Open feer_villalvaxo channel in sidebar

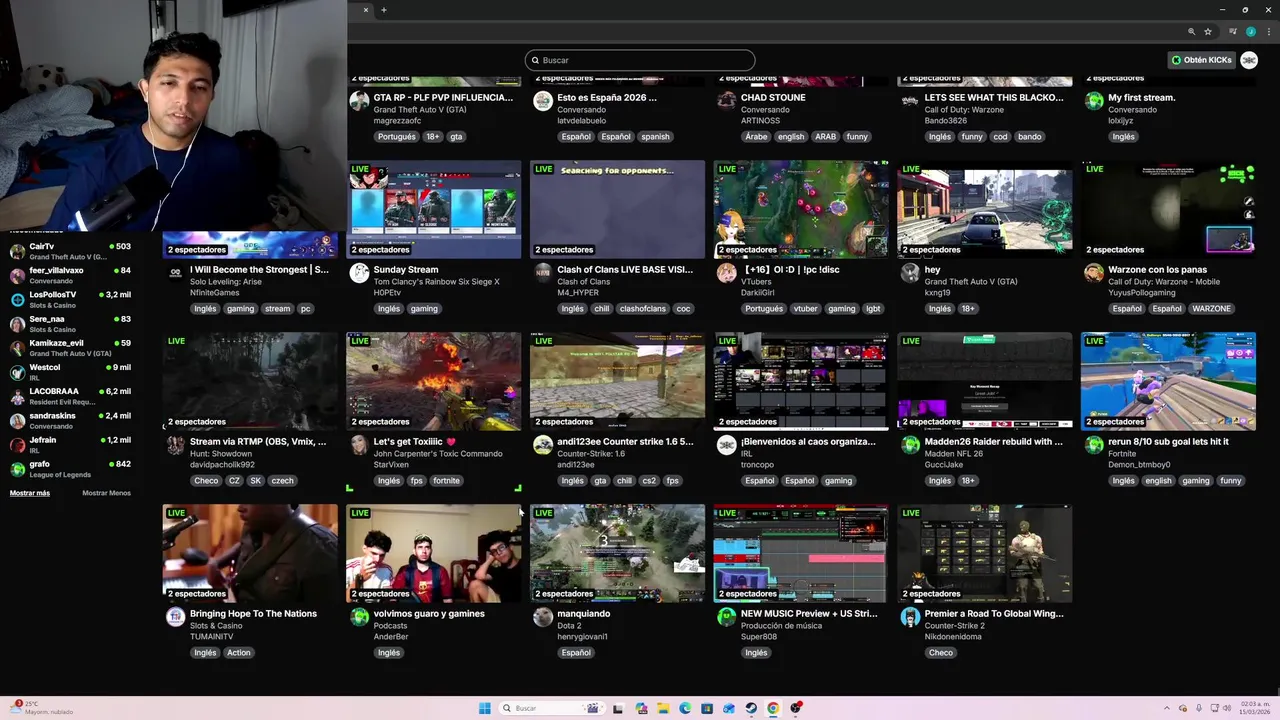[x=70, y=275]
